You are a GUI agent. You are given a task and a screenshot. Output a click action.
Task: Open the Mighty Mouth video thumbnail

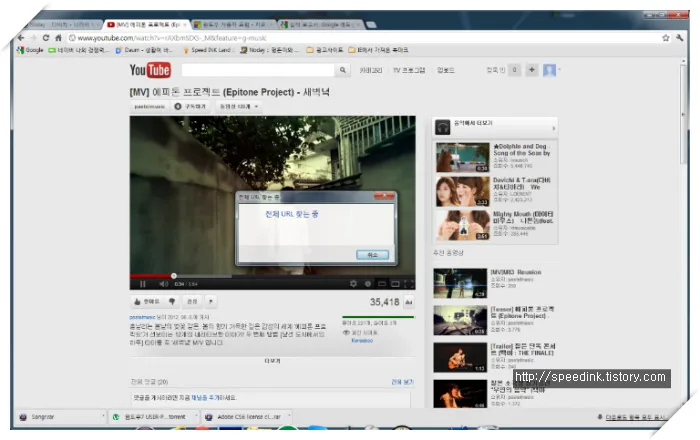coord(462,225)
